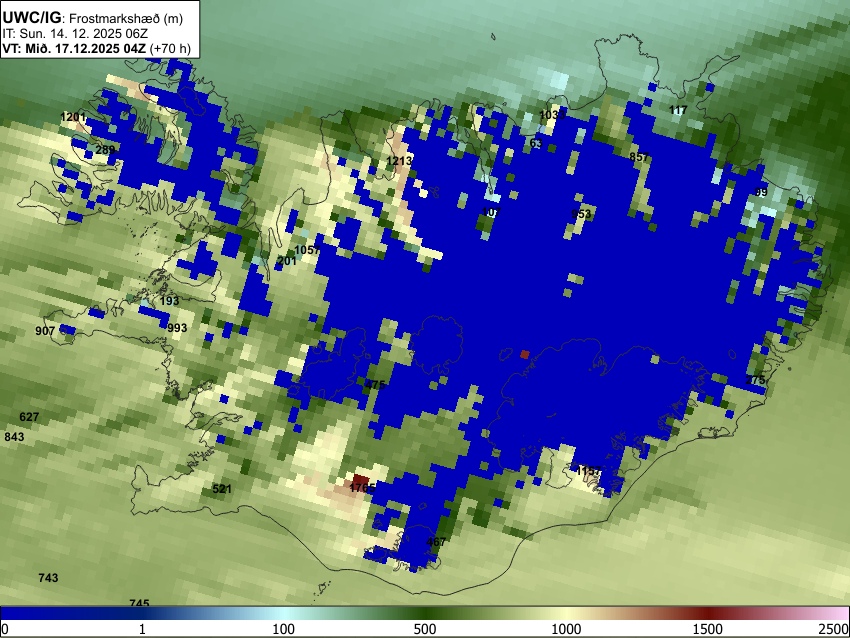Click the map value '475'
Image resolution: width=850 pixels, height=638 pixels.
tap(375, 385)
